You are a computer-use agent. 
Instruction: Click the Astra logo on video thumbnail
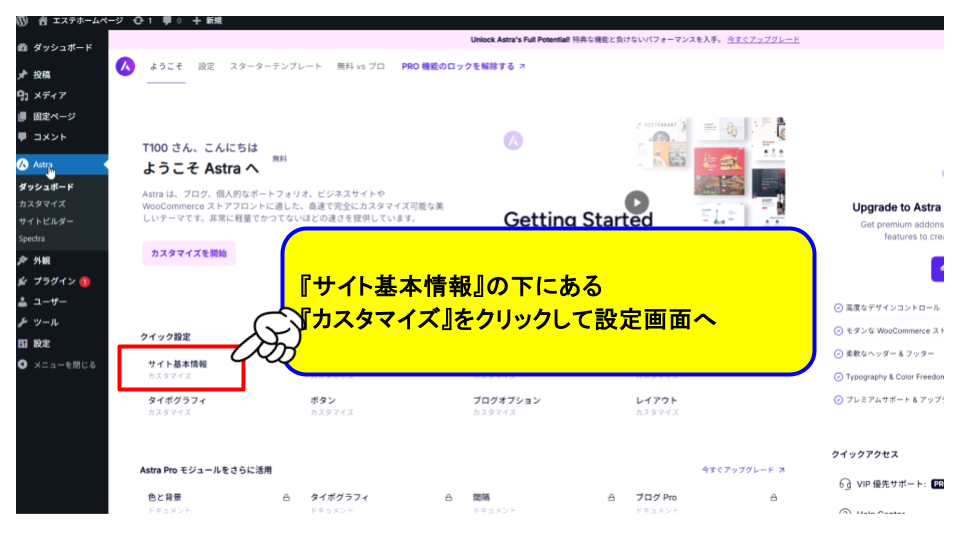click(x=513, y=141)
